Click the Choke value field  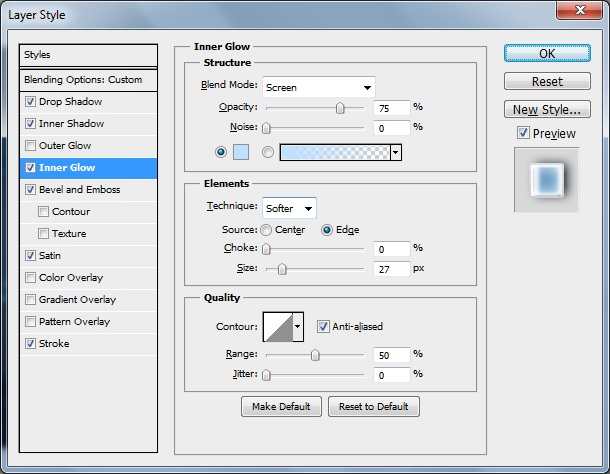tap(391, 249)
